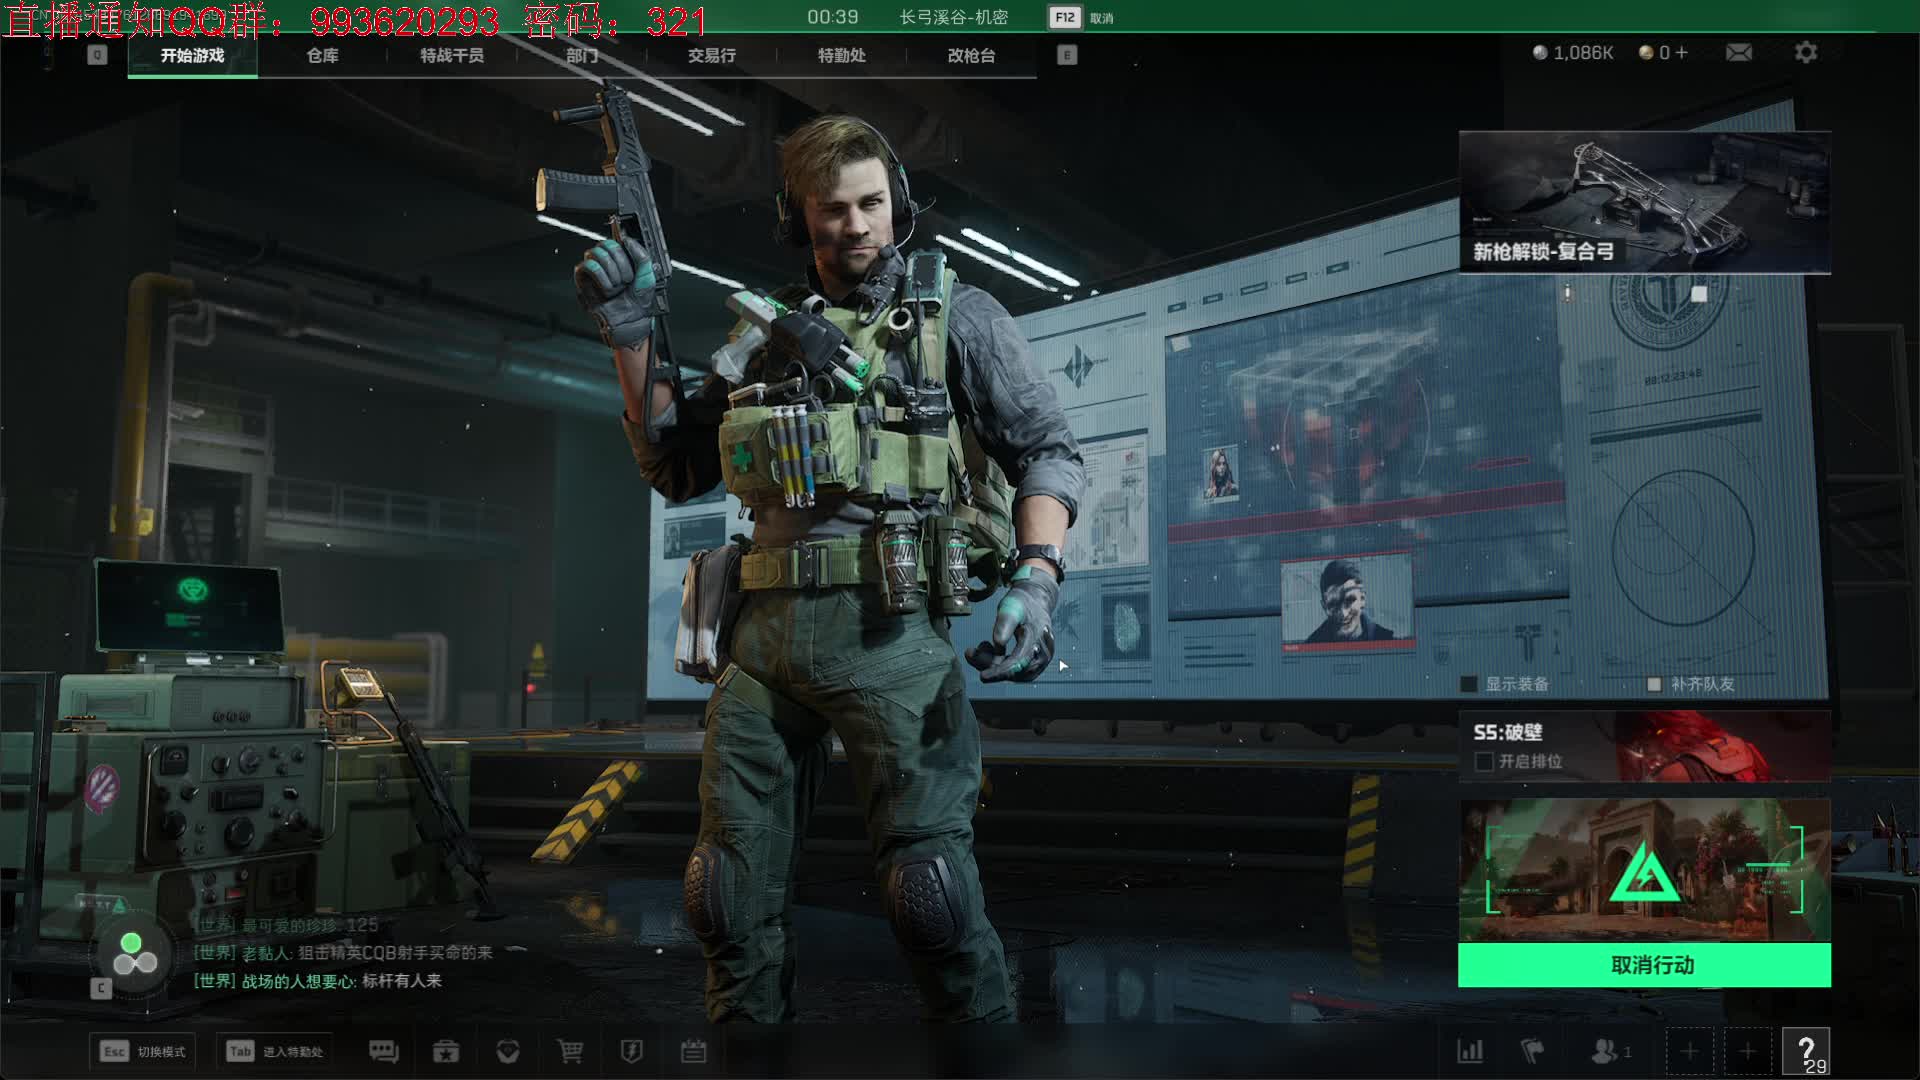Viewport: 1920px width, 1080px height.
Task: Open the mail envelope icon
Action: (1739, 52)
